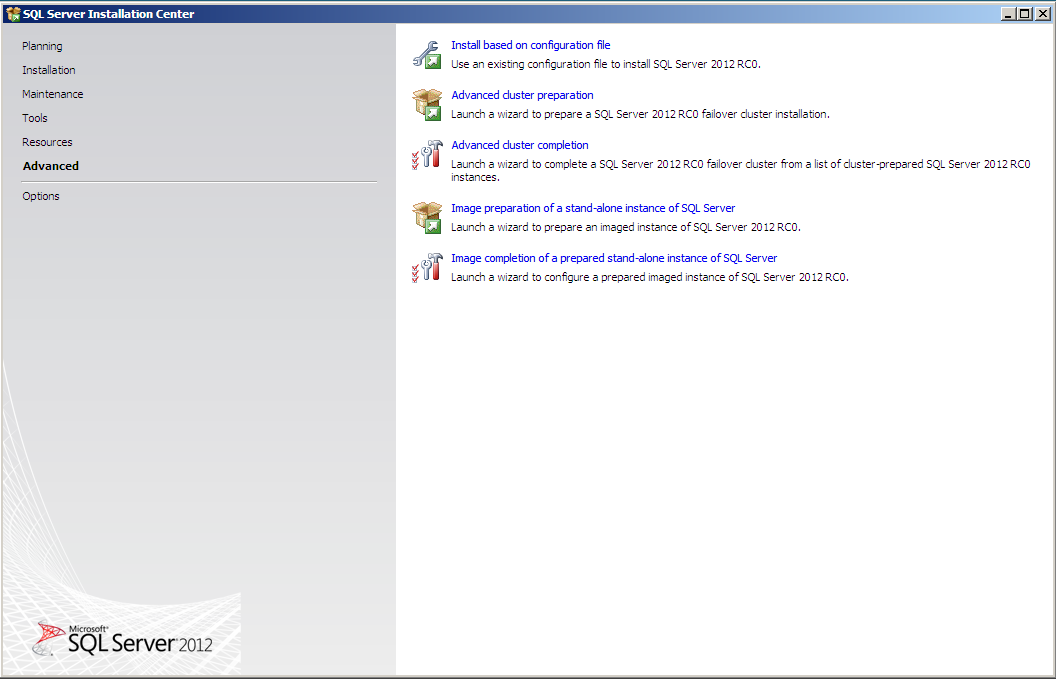Open the Tools section
Screen dimensions: 1056x679
point(34,118)
